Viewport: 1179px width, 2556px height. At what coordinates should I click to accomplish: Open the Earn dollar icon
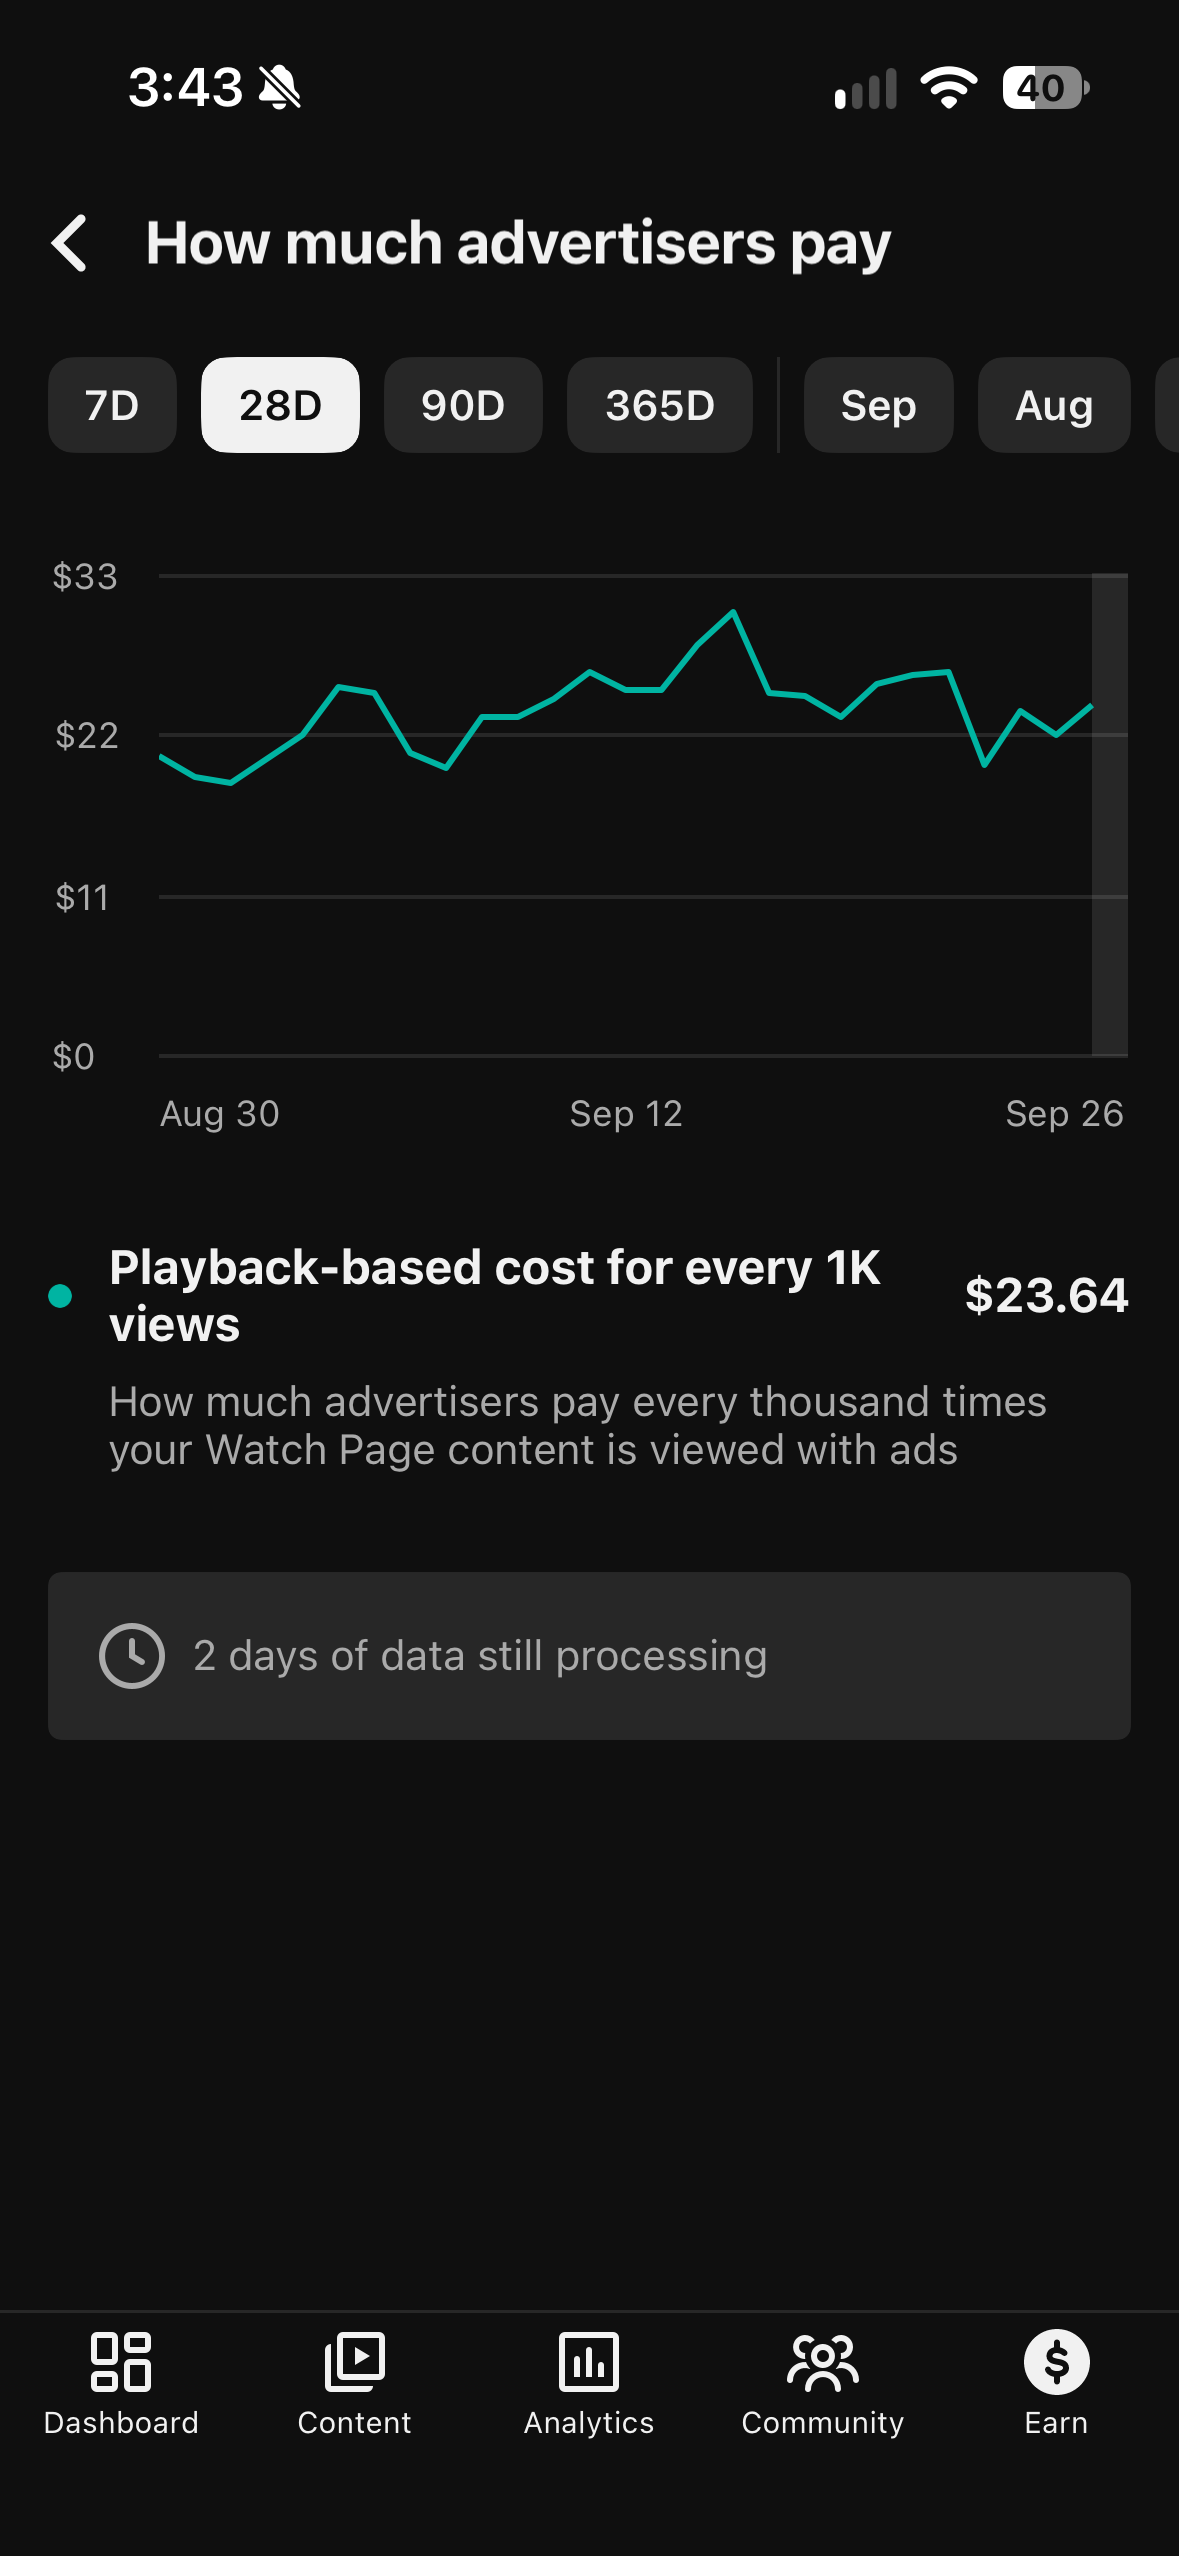pos(1057,2362)
